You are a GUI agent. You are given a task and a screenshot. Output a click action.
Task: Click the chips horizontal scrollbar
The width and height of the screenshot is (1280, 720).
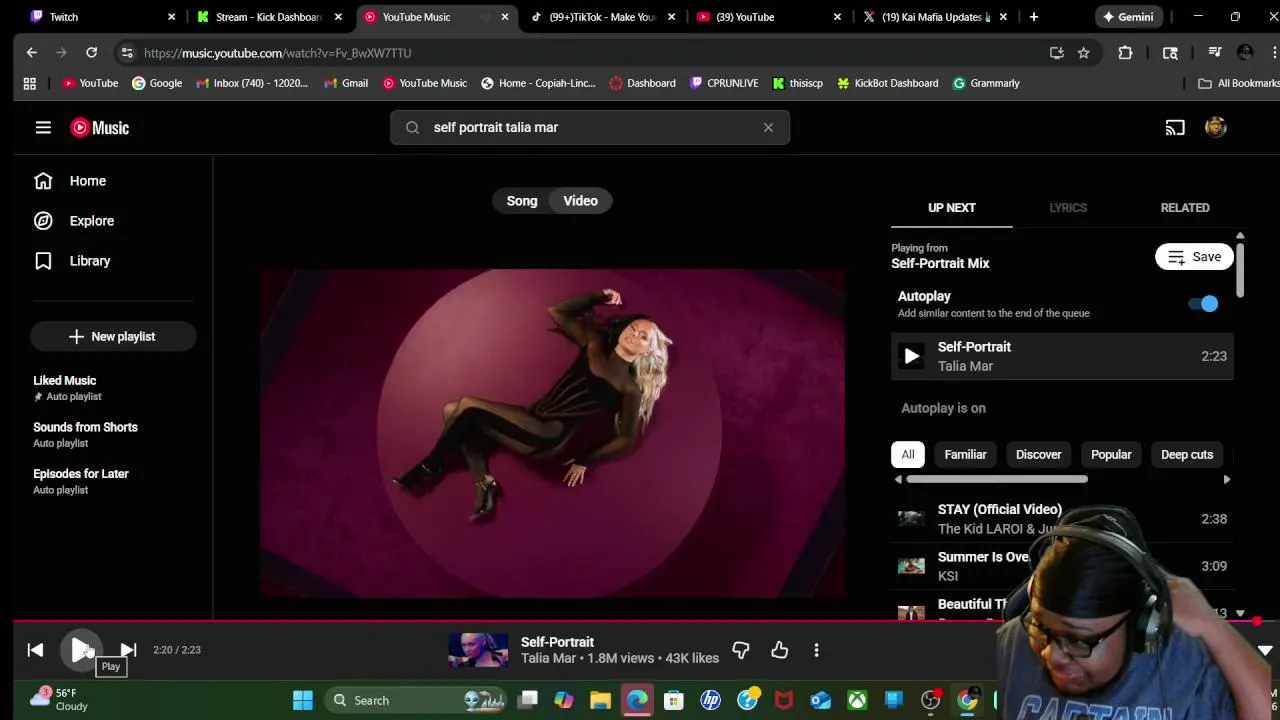997,479
